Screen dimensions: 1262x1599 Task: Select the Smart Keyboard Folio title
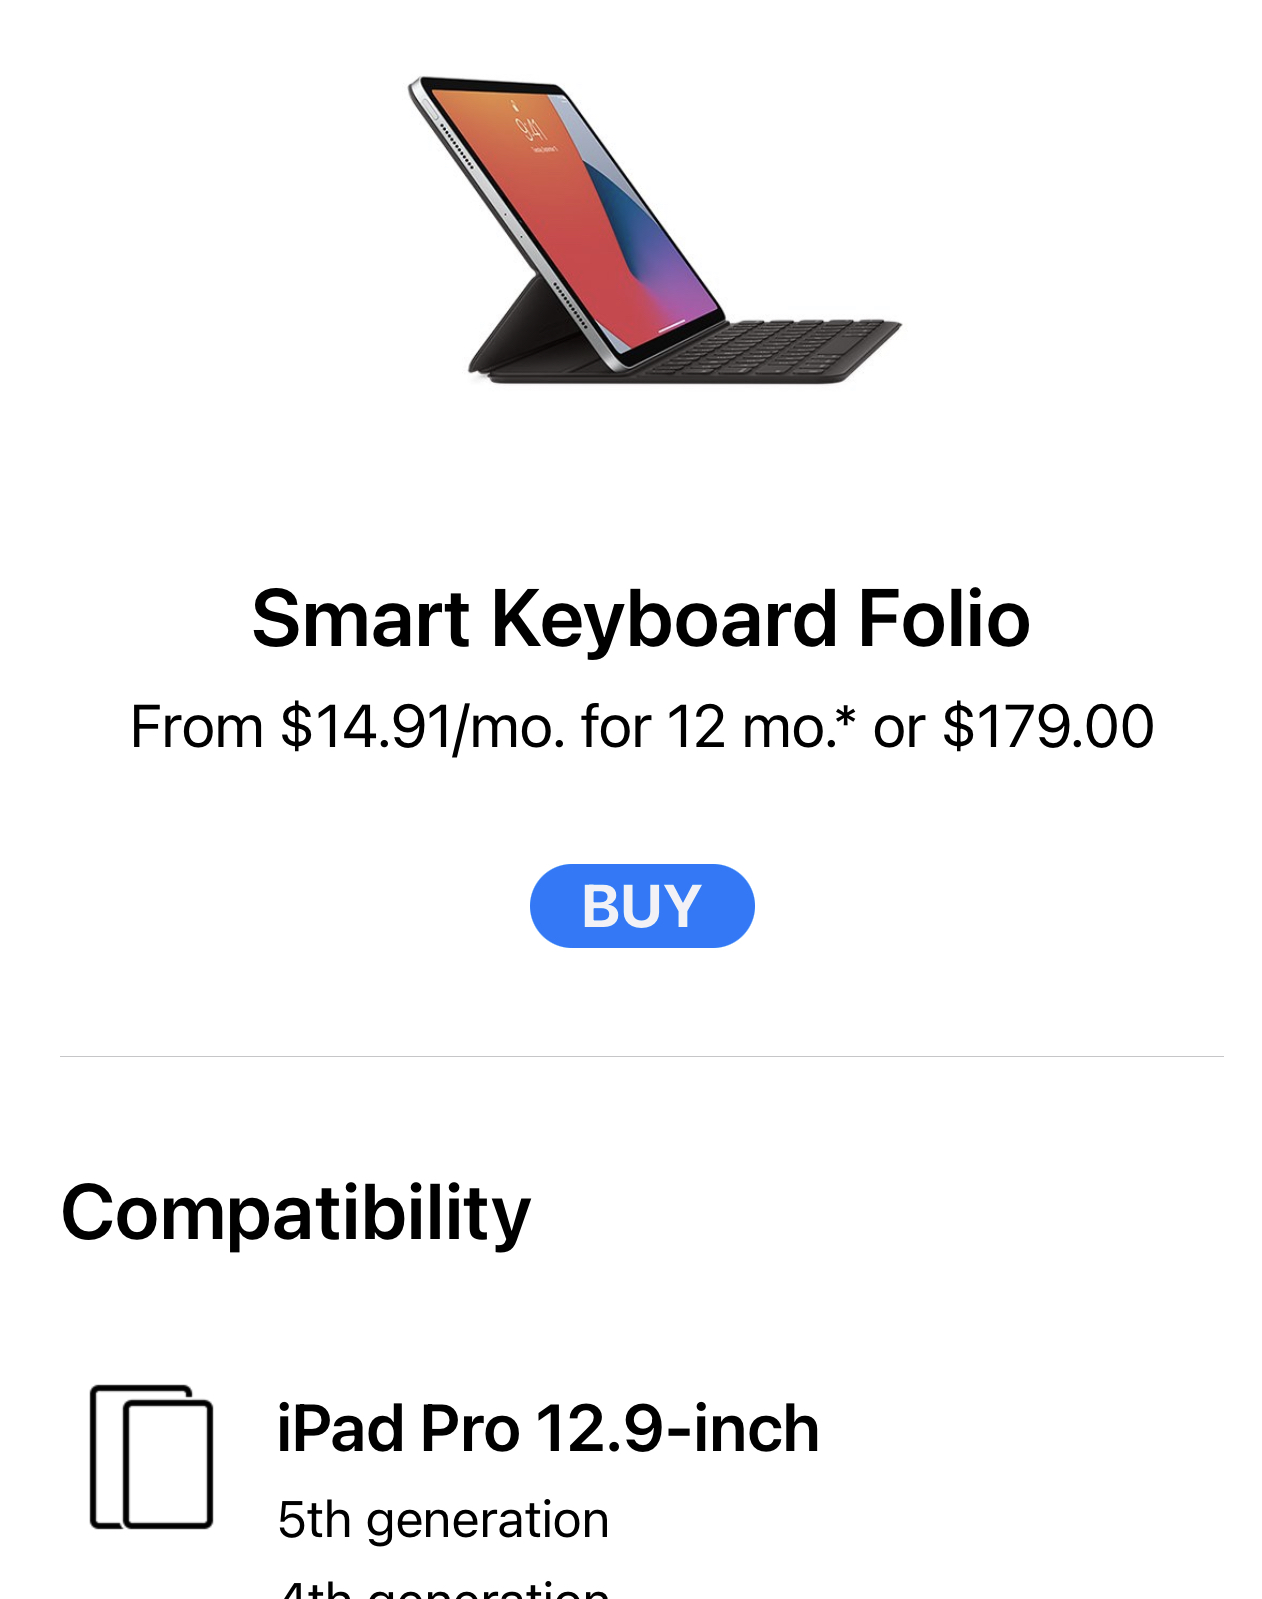(640, 619)
